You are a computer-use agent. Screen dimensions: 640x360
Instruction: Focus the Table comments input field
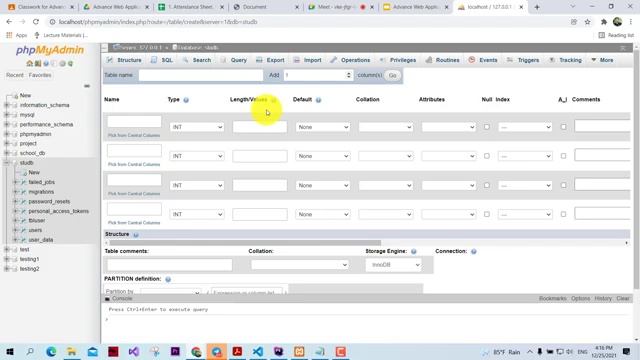[x=169, y=264]
